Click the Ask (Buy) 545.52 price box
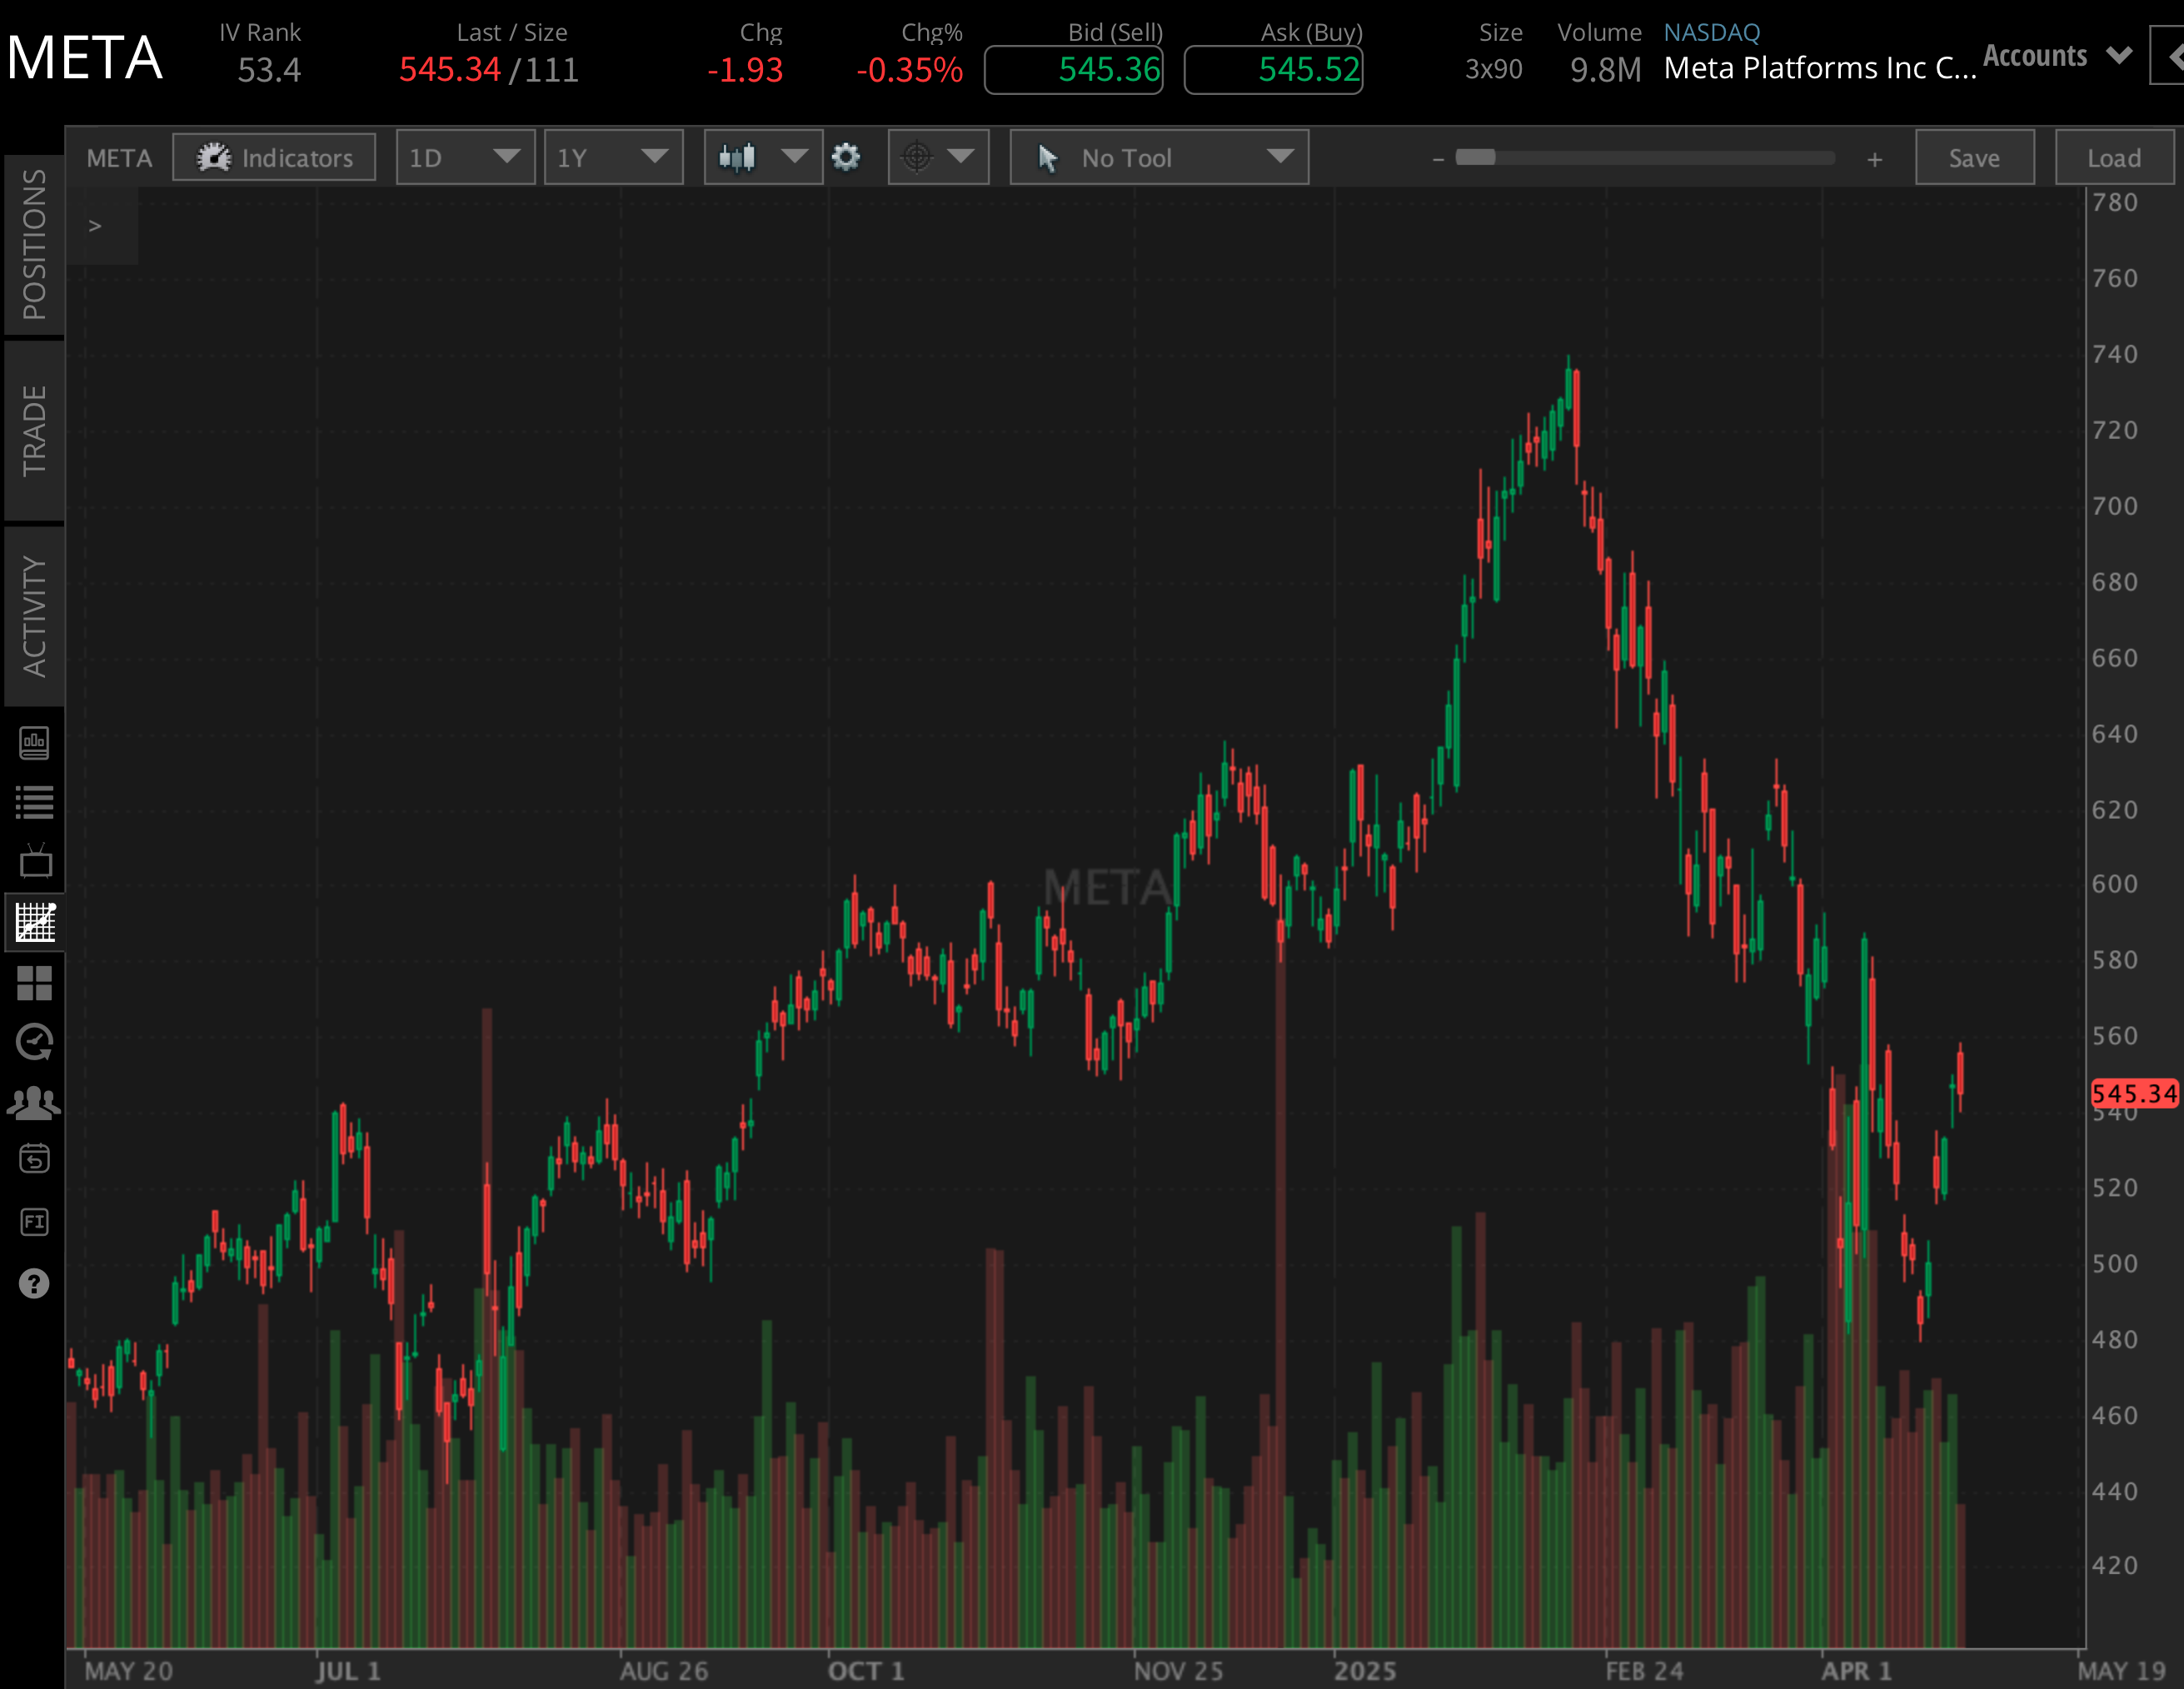Viewport: 2184px width, 1689px height. [x=1273, y=70]
